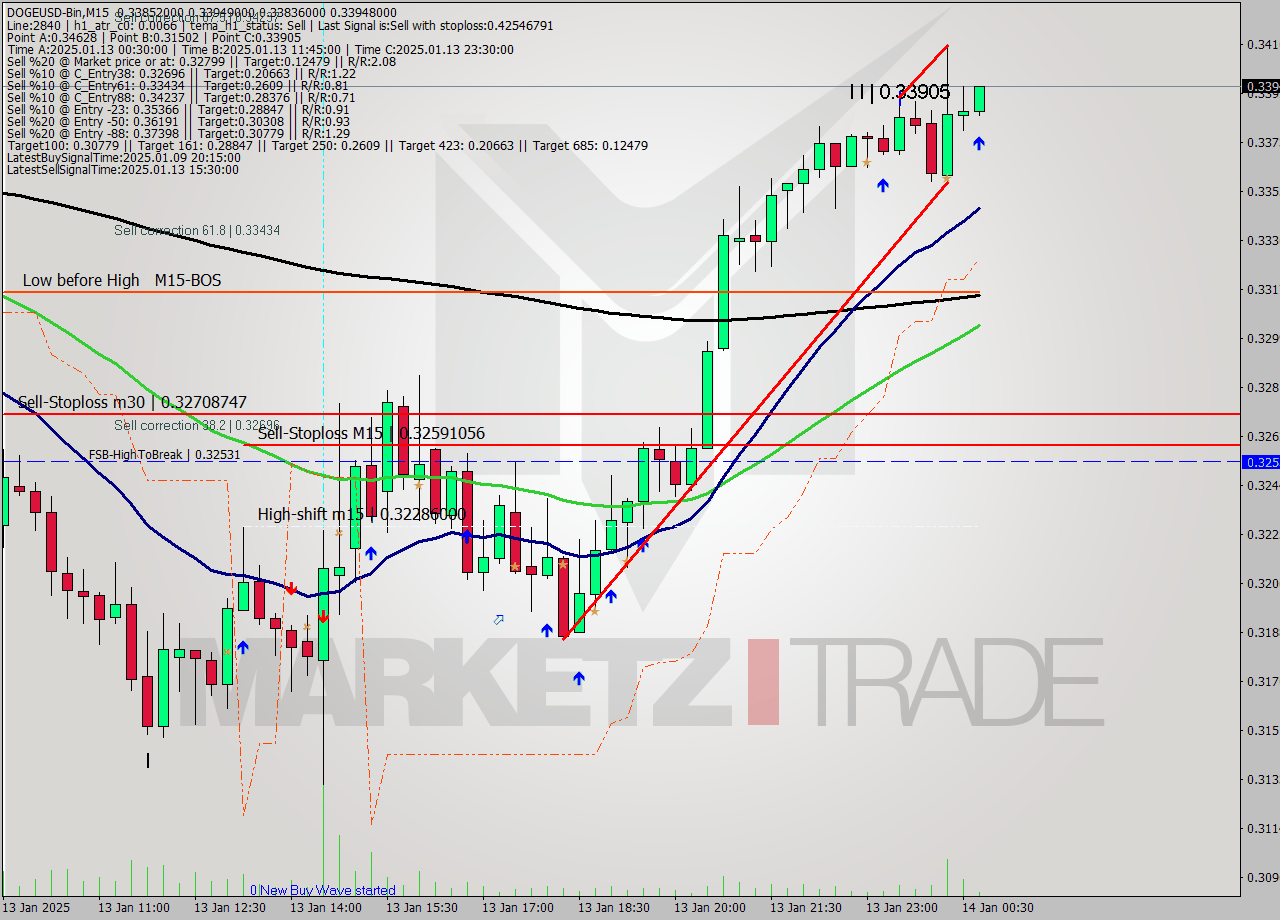The image size is (1280, 920).
Task: Click the DOGEUSD-Bin,M15 symbol header line
Action: point(202,13)
